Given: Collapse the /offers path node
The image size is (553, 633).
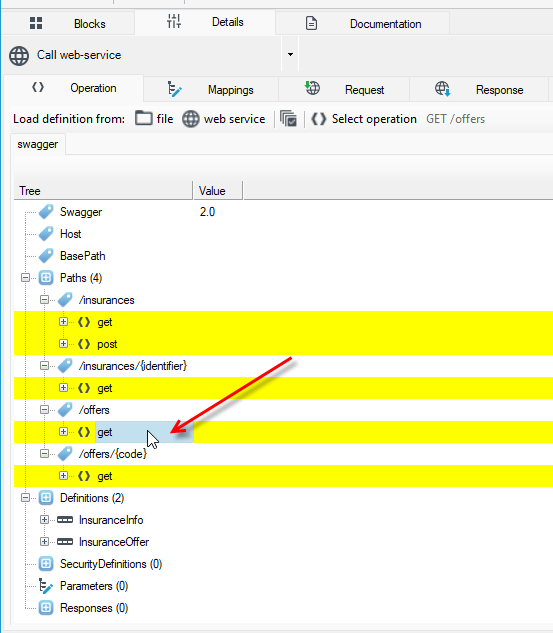Looking at the screenshot, I should (x=44, y=410).
